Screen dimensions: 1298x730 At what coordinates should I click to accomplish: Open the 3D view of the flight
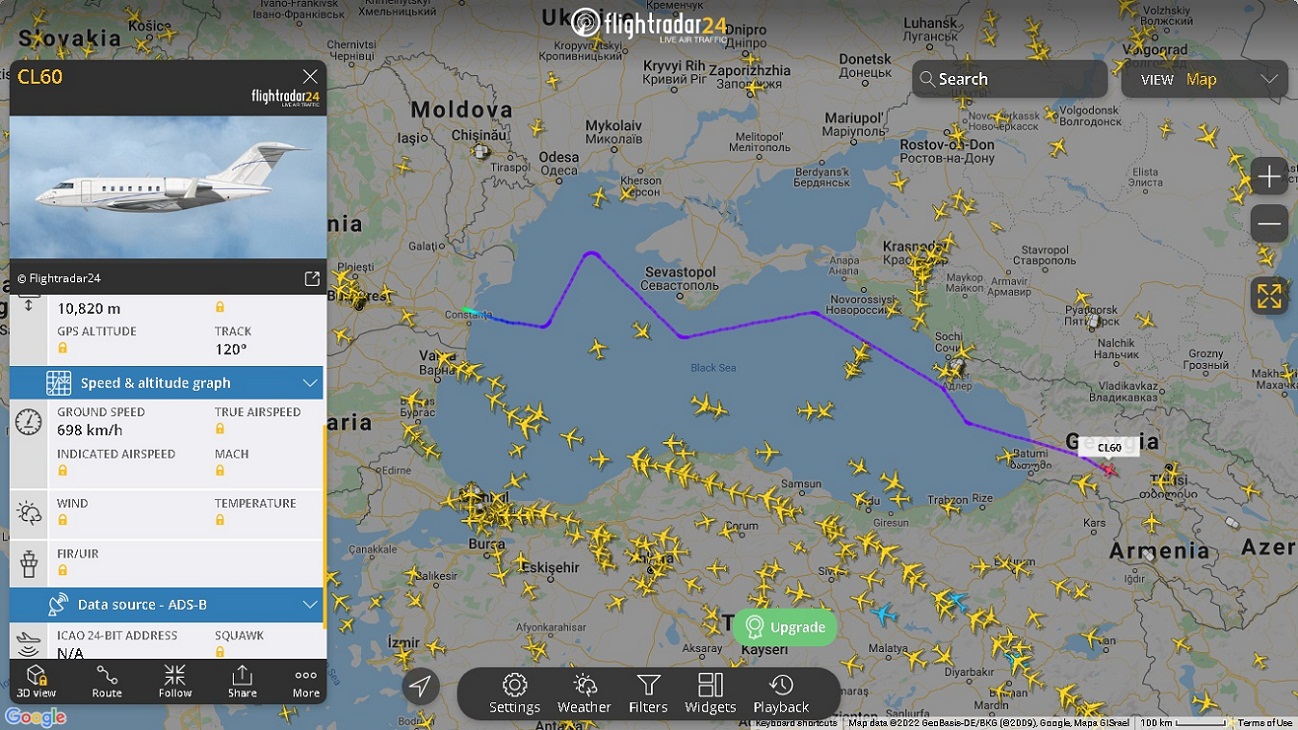click(x=36, y=680)
